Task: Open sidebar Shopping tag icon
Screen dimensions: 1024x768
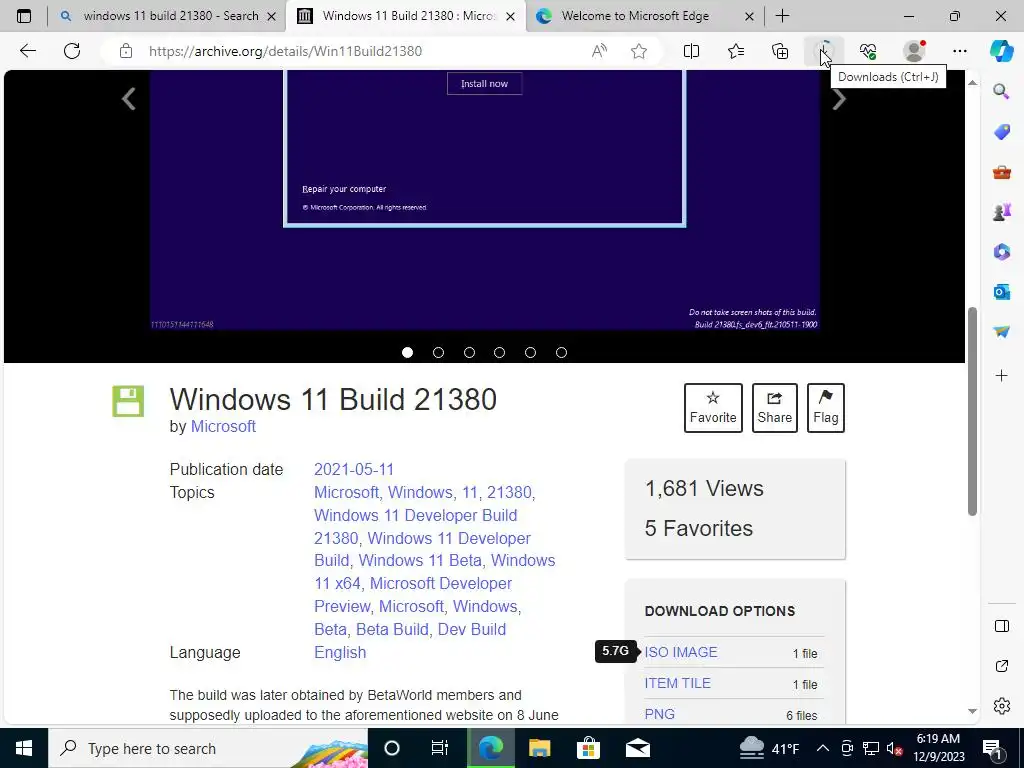Action: [x=1001, y=132]
